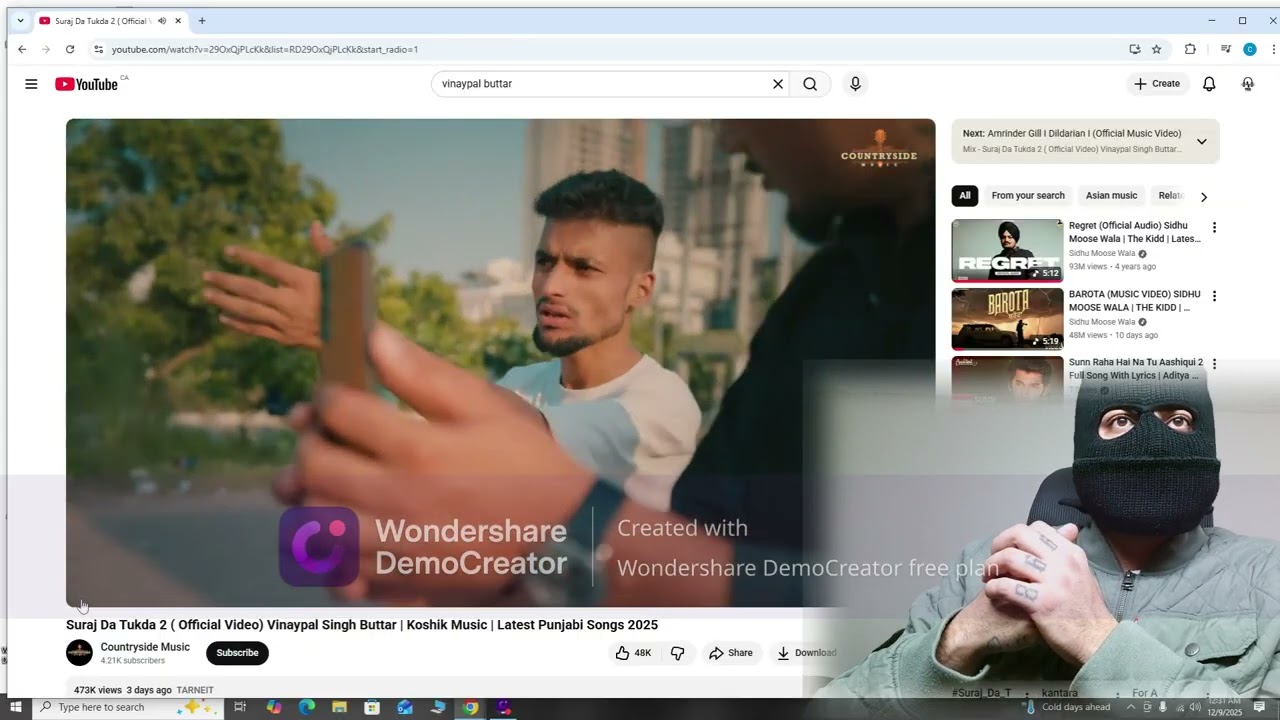Clear the search box text

coord(777,84)
